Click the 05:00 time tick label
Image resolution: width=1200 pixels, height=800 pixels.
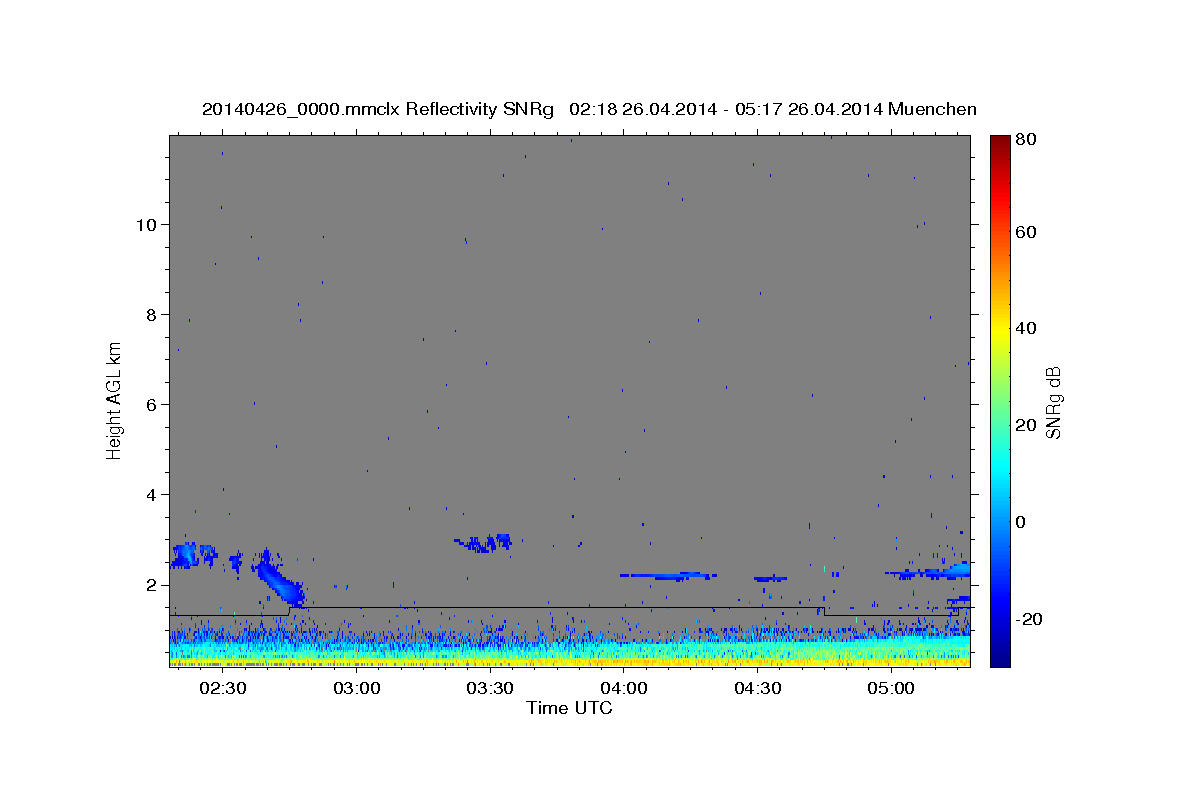pyautogui.click(x=891, y=689)
